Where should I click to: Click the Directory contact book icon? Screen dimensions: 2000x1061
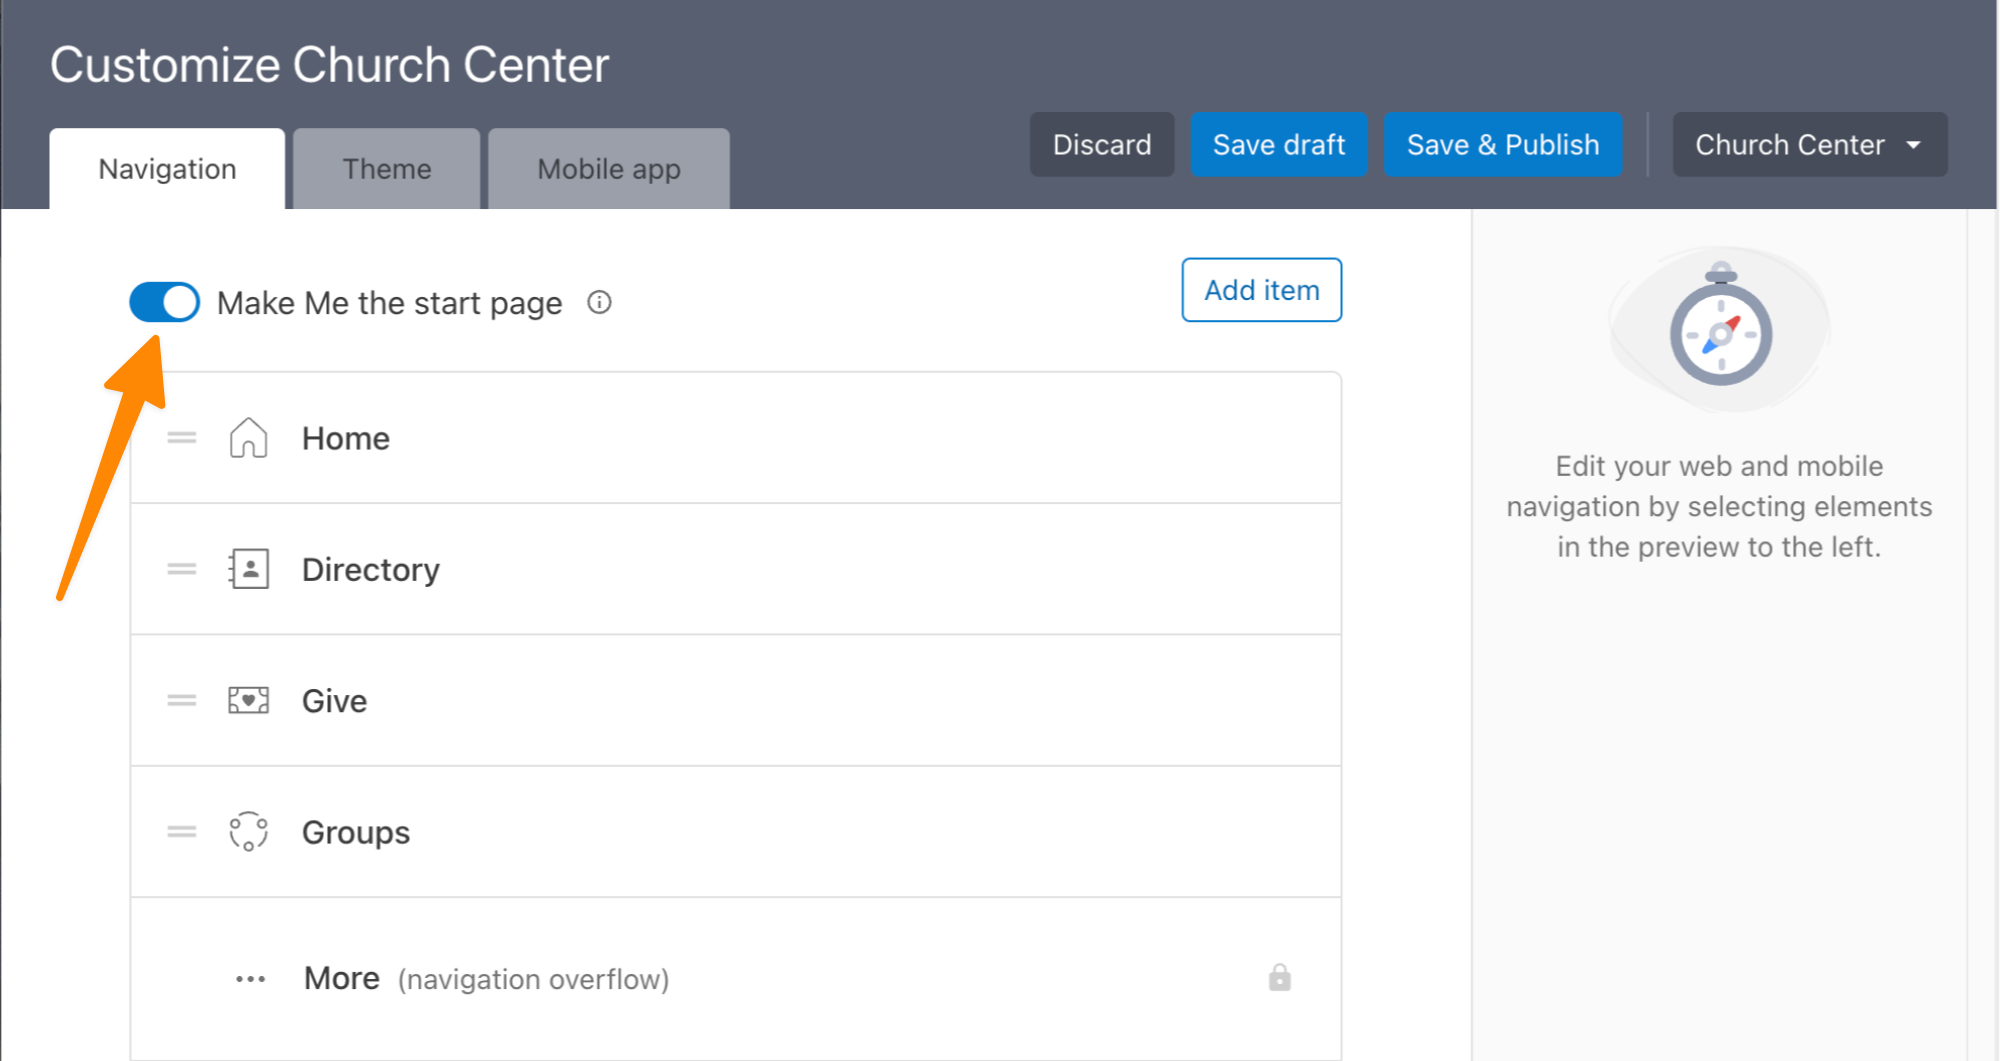click(248, 569)
